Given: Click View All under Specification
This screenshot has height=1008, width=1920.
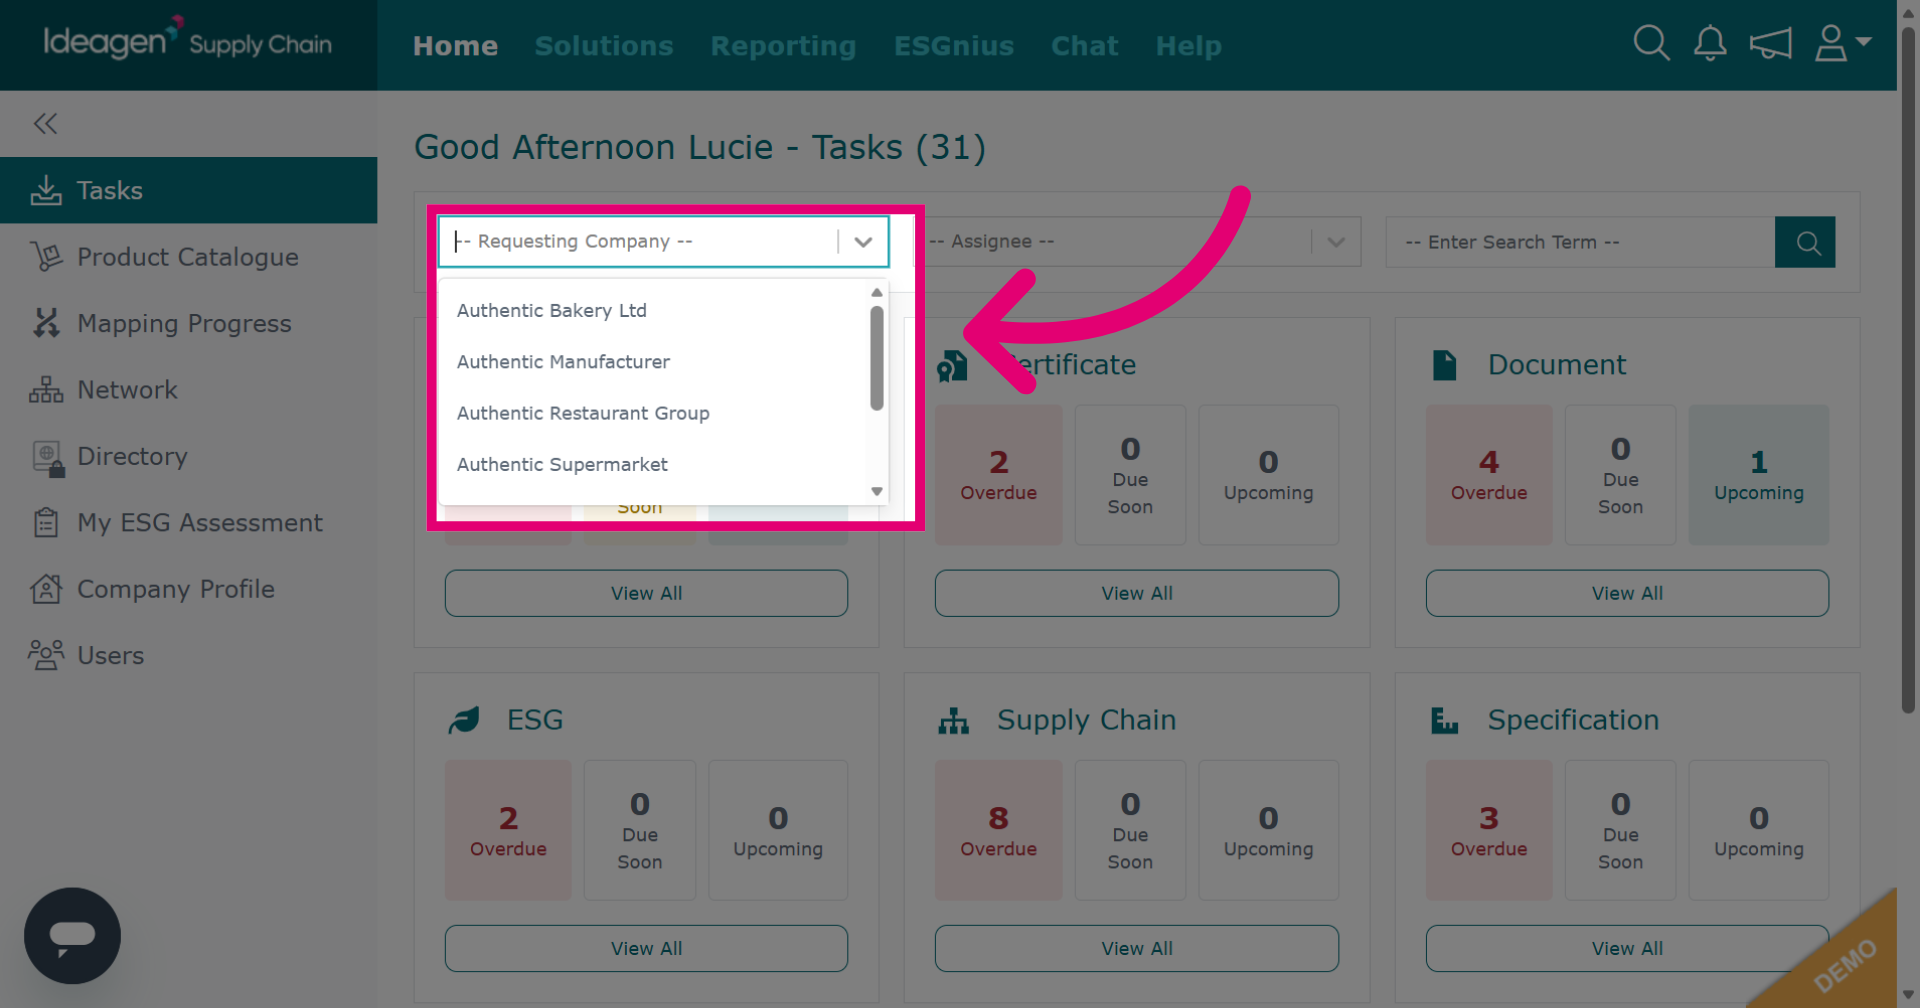Looking at the screenshot, I should pyautogui.click(x=1627, y=948).
